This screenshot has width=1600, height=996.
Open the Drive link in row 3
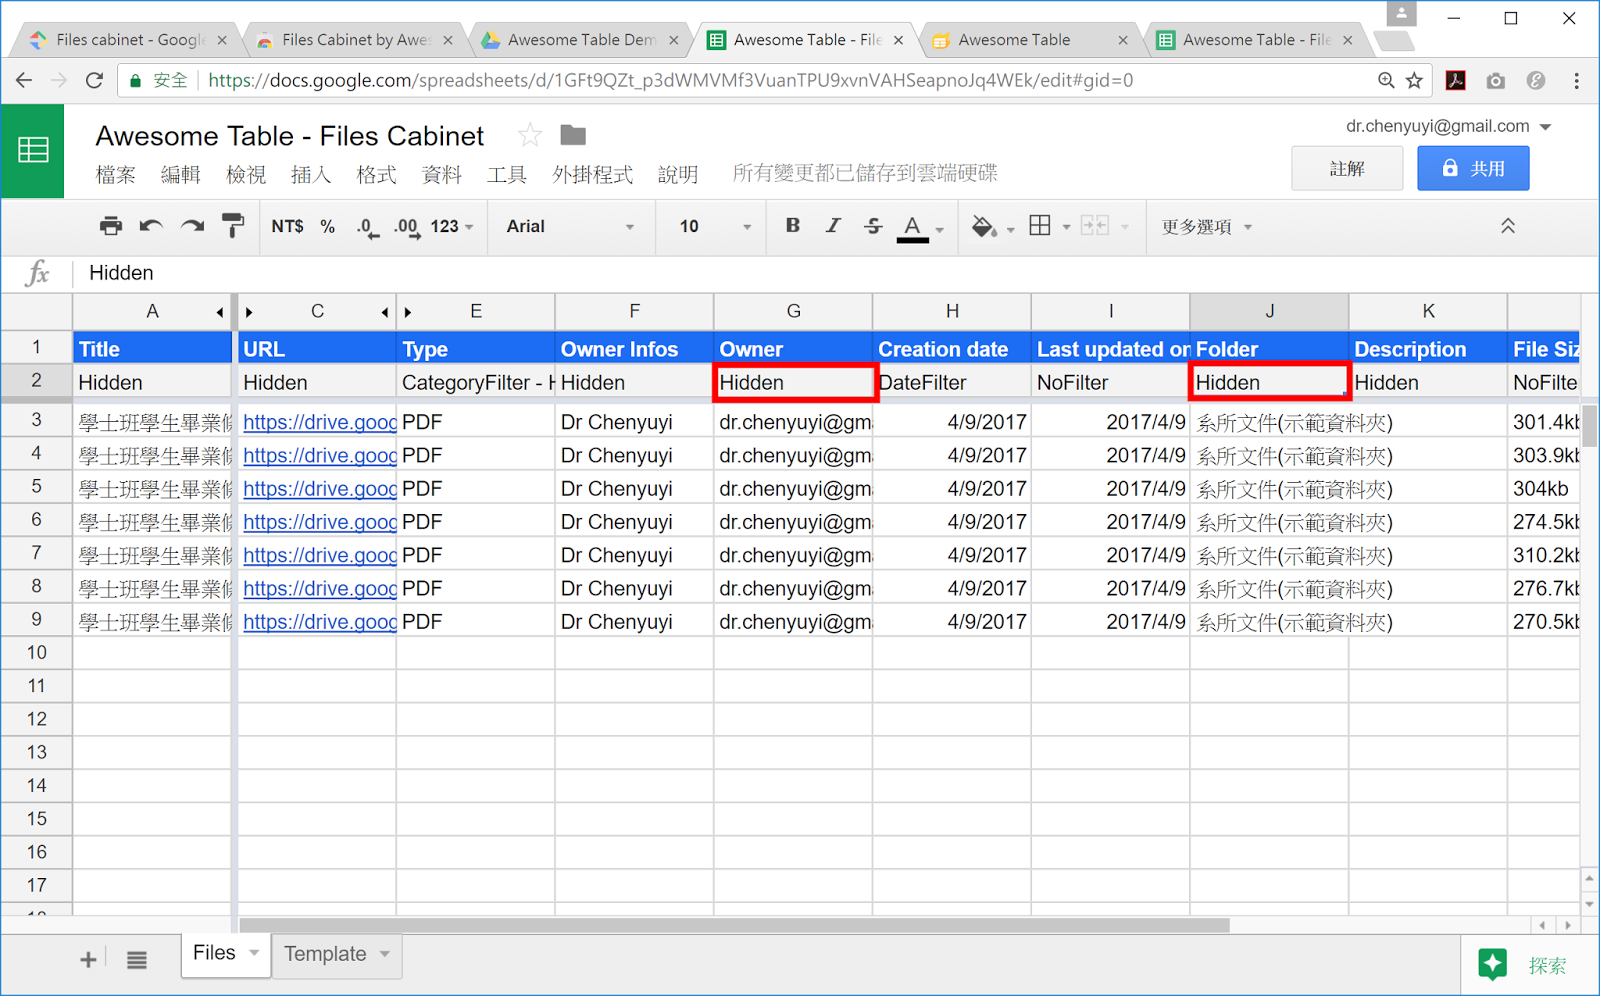pyautogui.click(x=319, y=422)
